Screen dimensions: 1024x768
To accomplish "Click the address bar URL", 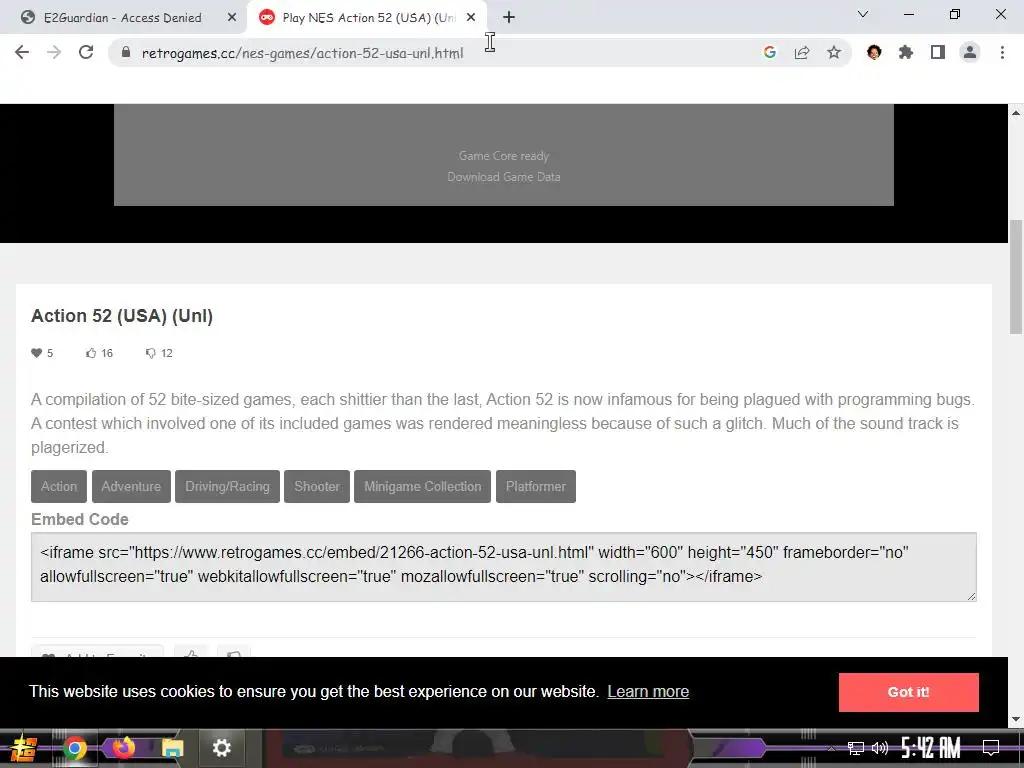I will click(302, 53).
